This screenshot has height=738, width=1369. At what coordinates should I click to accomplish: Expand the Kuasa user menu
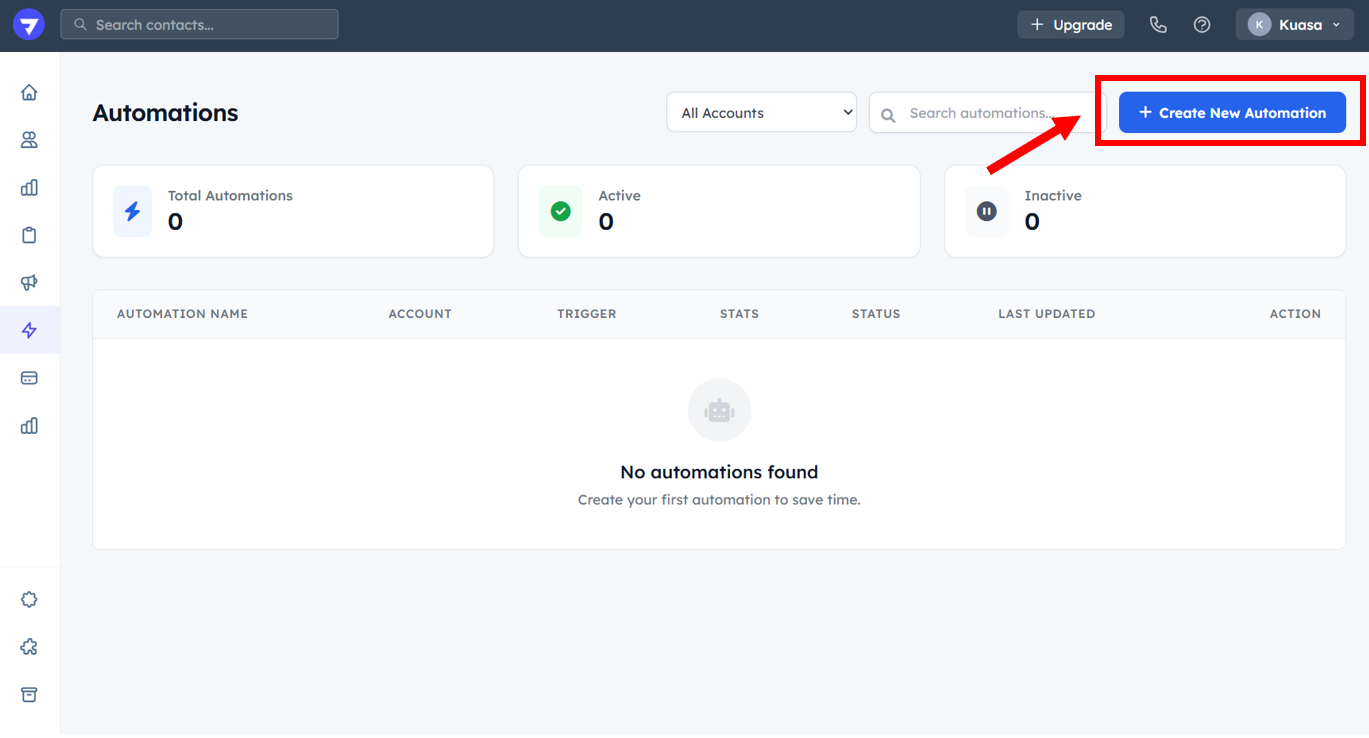coord(1294,25)
